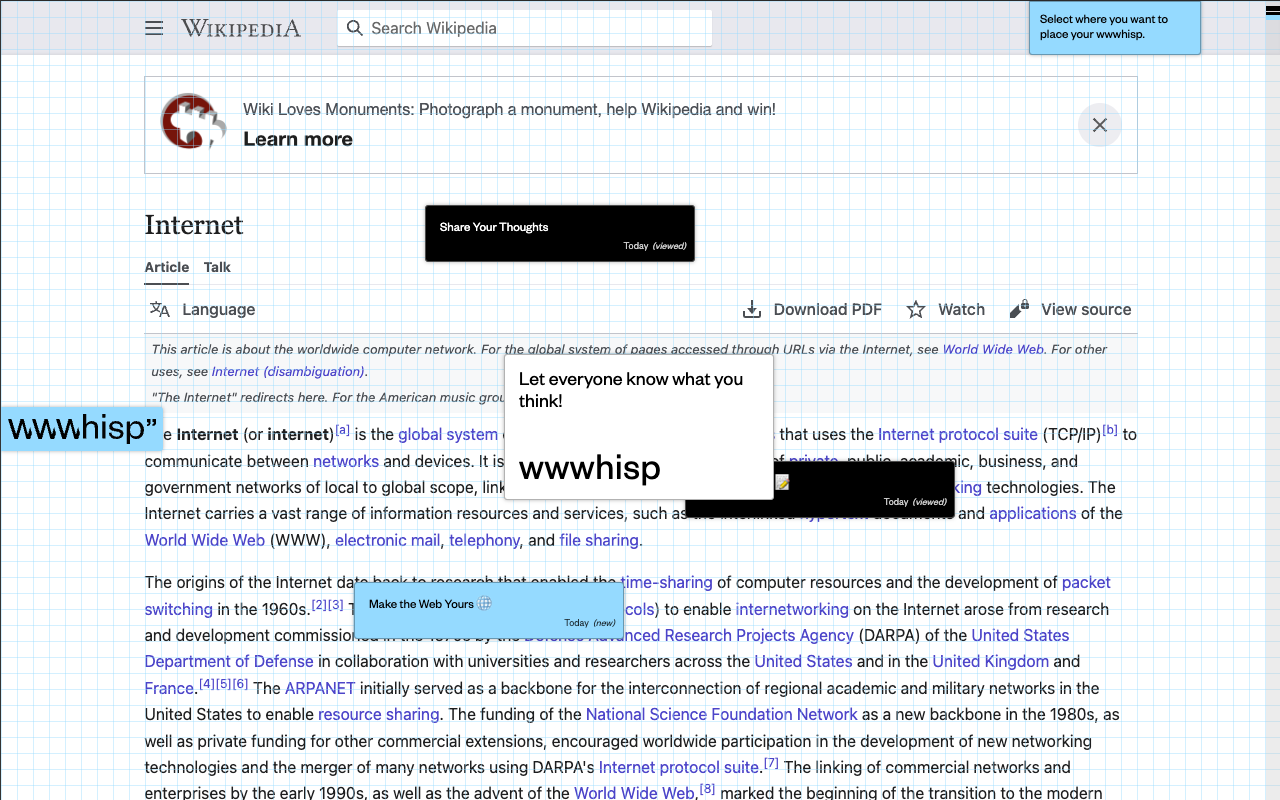
Task: Open the 'Make the Web Yours' blue note
Action: 489,609
